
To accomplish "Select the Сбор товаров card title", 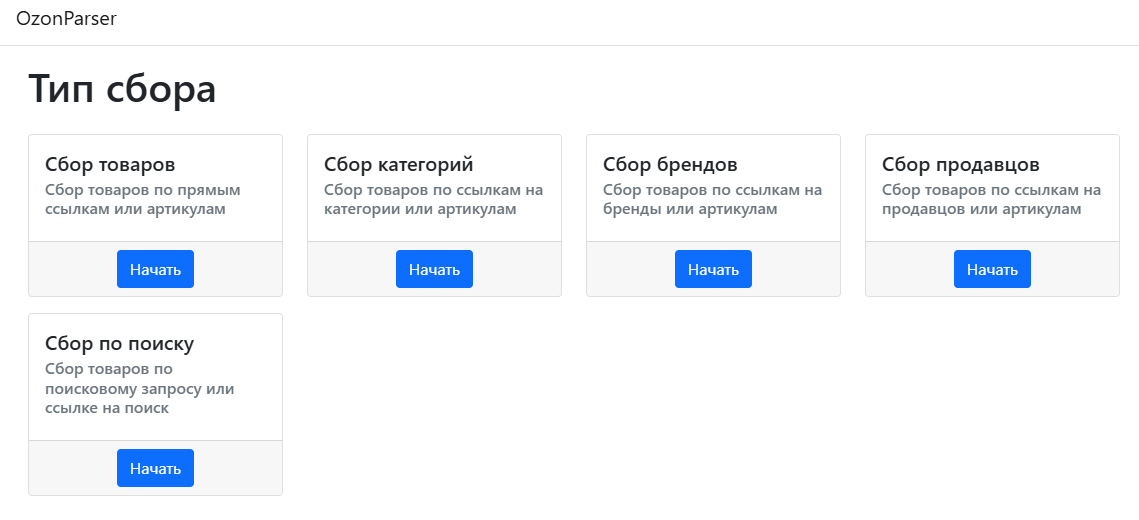I will coord(111,164).
